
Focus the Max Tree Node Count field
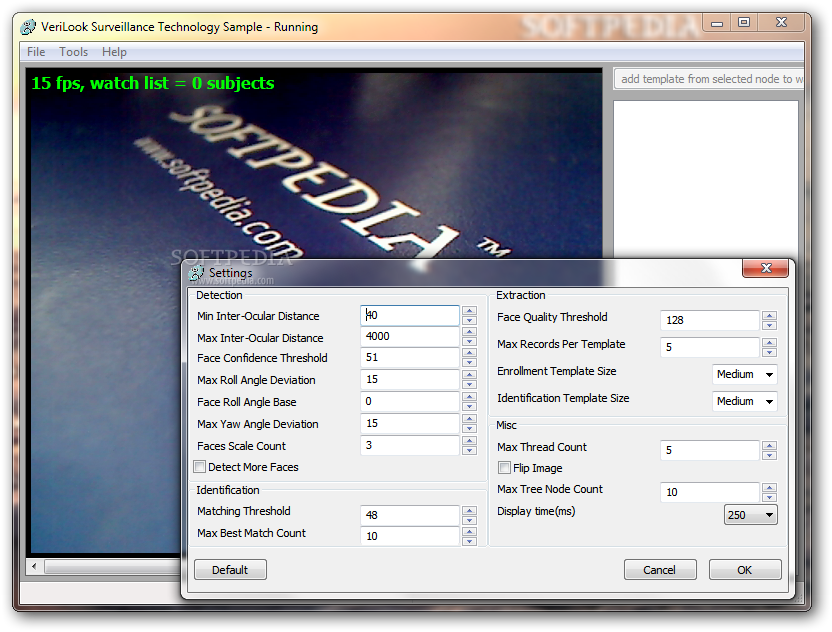(x=710, y=492)
